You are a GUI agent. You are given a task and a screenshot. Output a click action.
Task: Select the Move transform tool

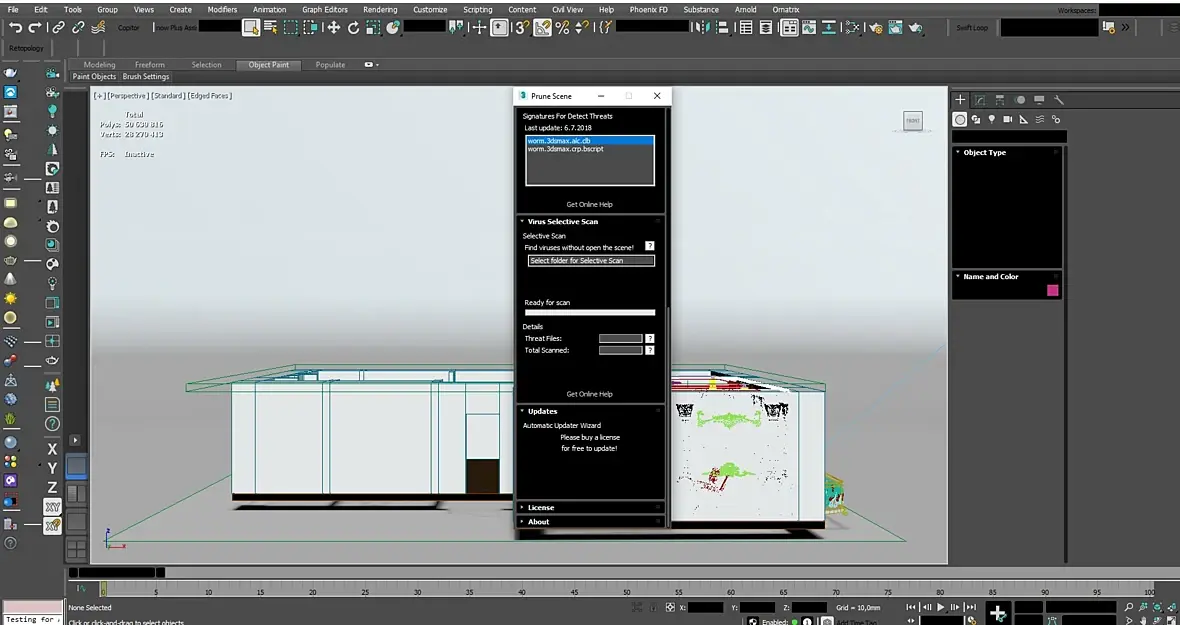pyautogui.click(x=334, y=28)
